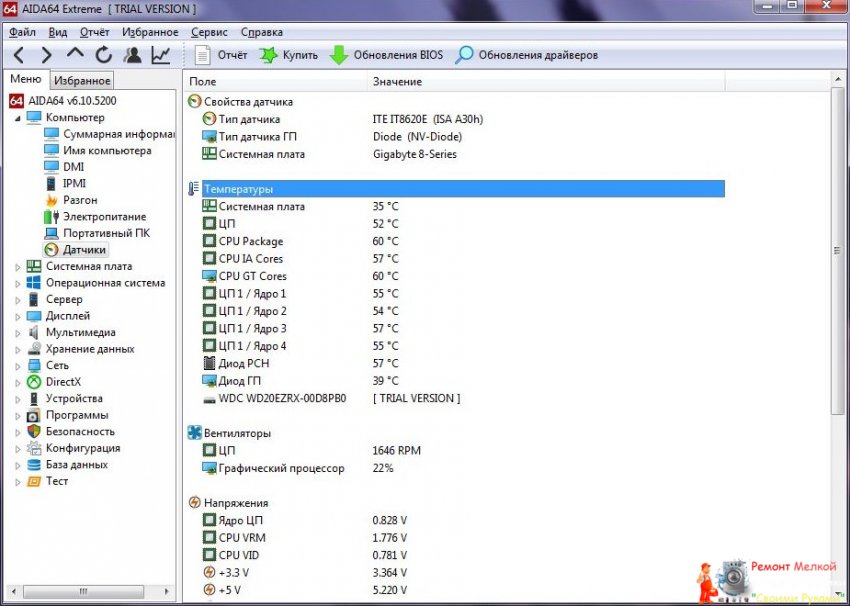Click the Up level arrow icon
Screen dimensions: 850x606
(75, 55)
